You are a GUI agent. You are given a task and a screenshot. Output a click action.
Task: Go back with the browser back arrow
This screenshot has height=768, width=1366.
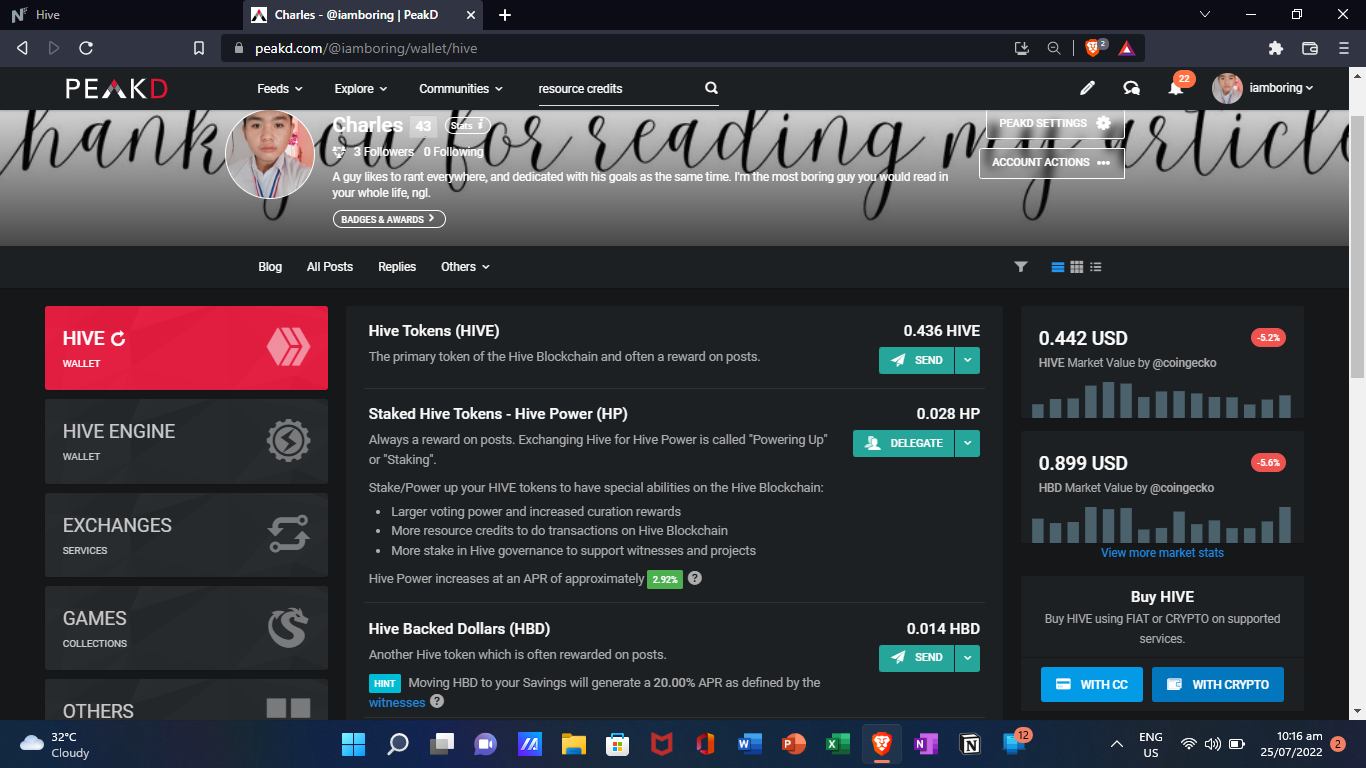coord(23,48)
